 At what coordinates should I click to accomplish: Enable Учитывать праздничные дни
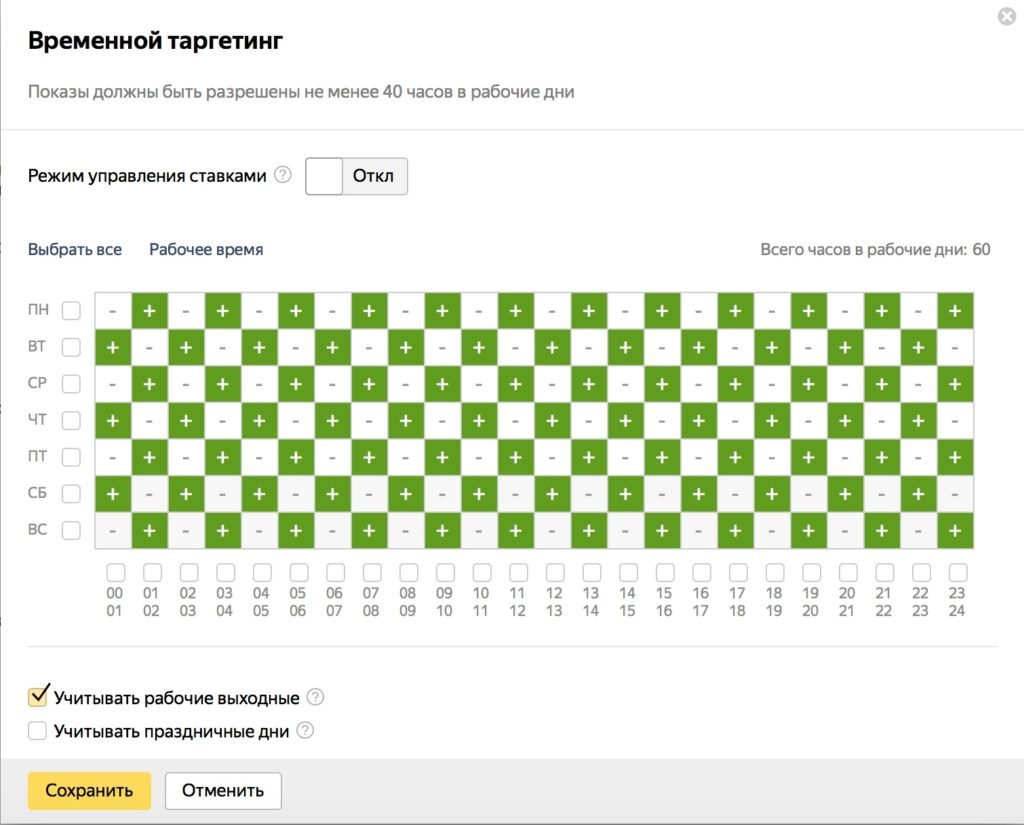tap(37, 730)
